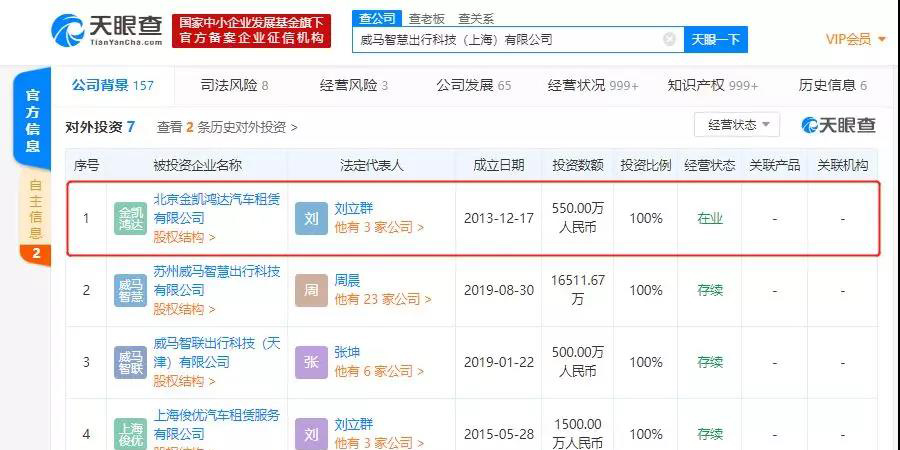Click the 威马智联 company logo icon
Screen dimensions: 900x450
(130, 362)
